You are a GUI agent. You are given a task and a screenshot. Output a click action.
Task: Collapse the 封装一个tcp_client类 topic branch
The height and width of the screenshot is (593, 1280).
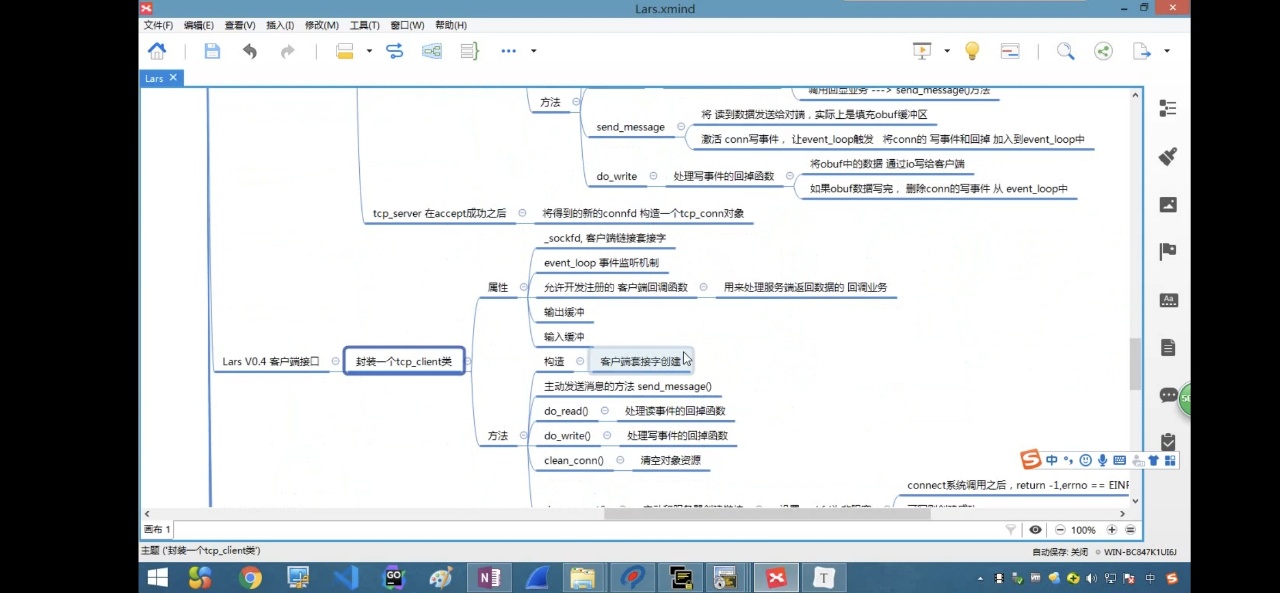tap(467, 362)
